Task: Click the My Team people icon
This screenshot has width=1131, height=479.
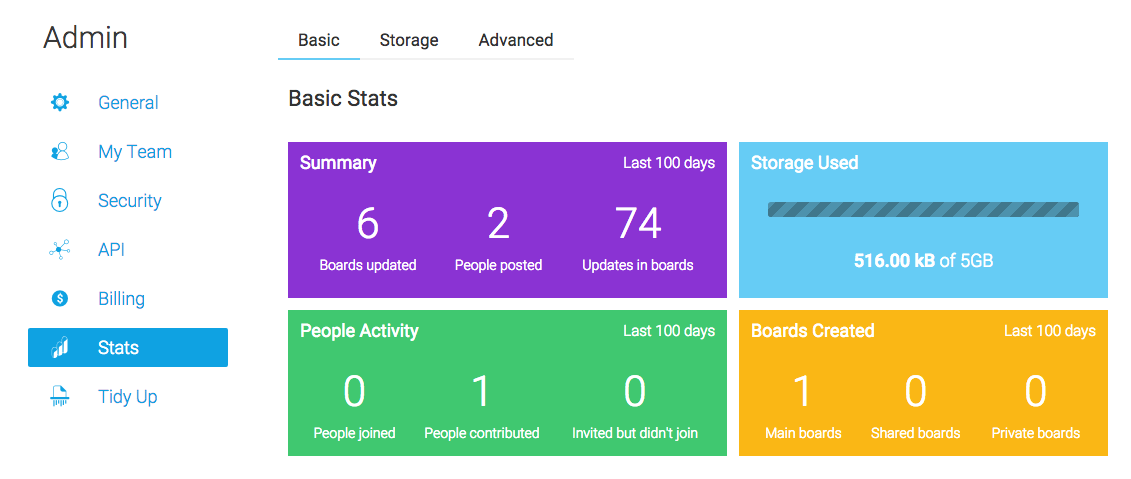Action: click(60, 151)
